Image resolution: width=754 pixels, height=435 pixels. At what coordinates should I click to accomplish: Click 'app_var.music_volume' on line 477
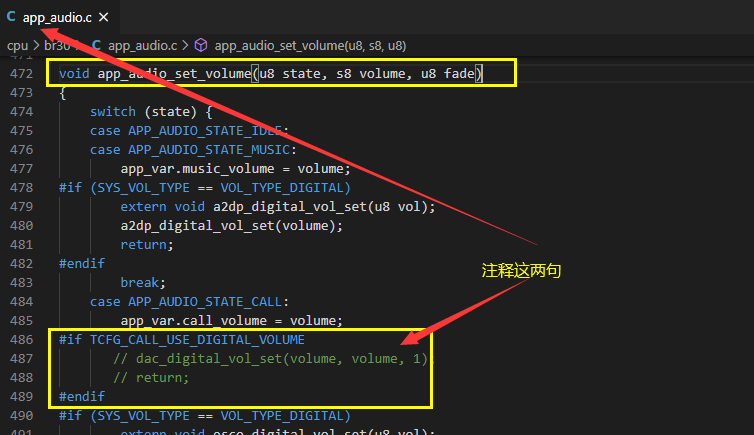point(198,169)
